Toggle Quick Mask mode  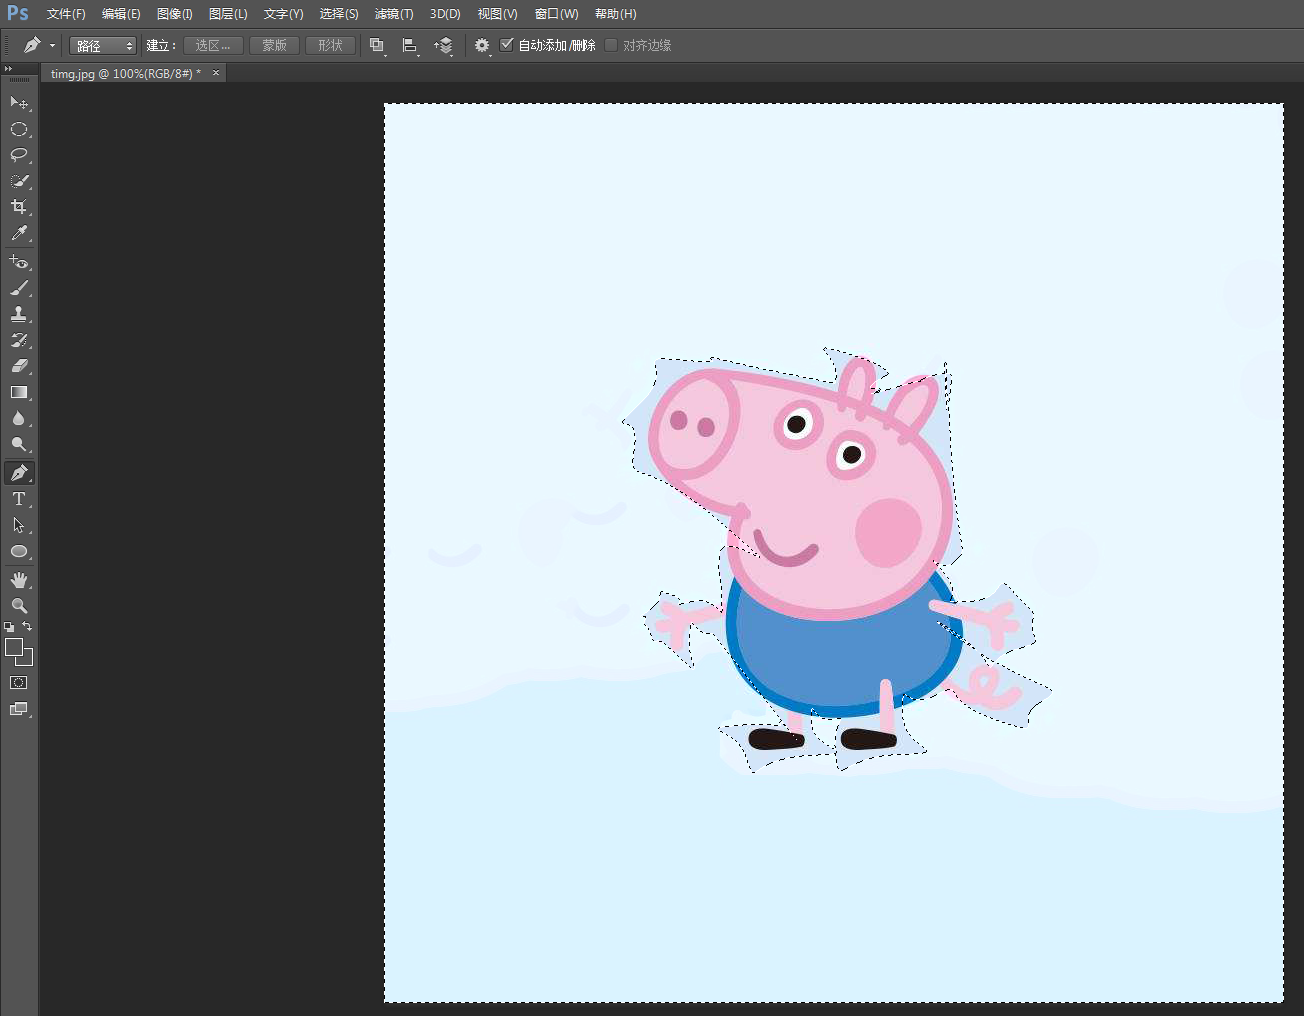tap(19, 683)
